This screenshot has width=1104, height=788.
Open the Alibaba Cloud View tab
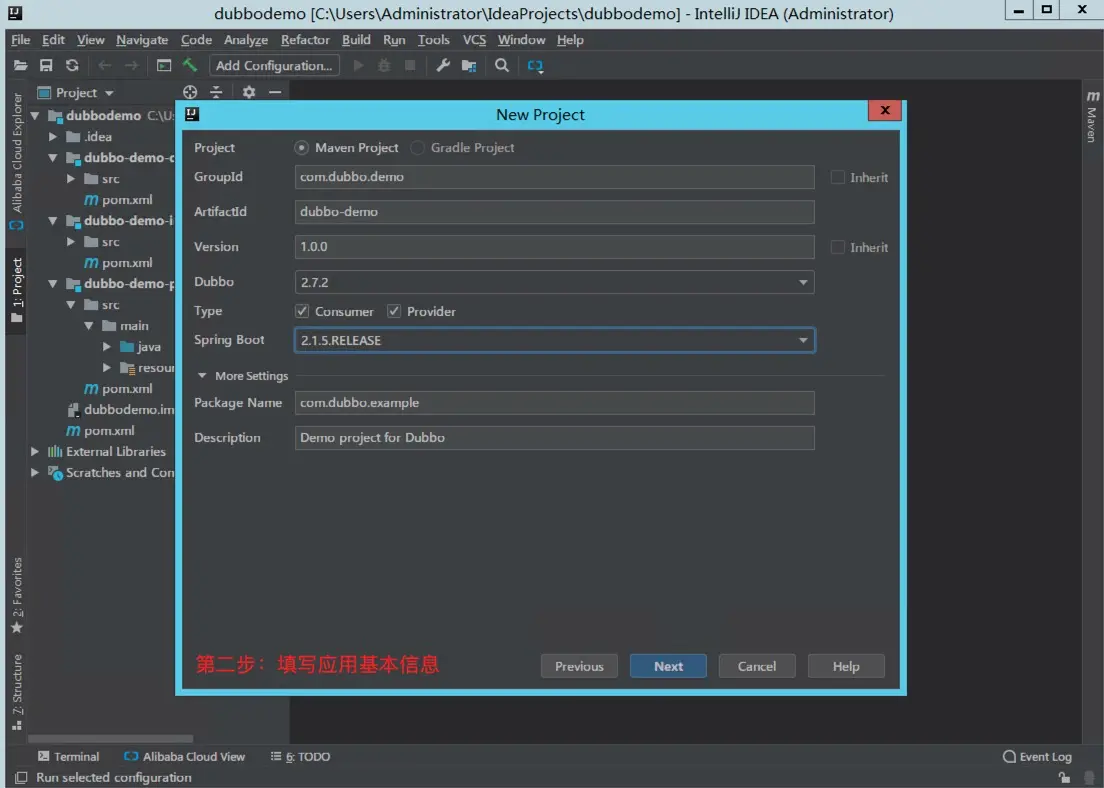click(184, 756)
